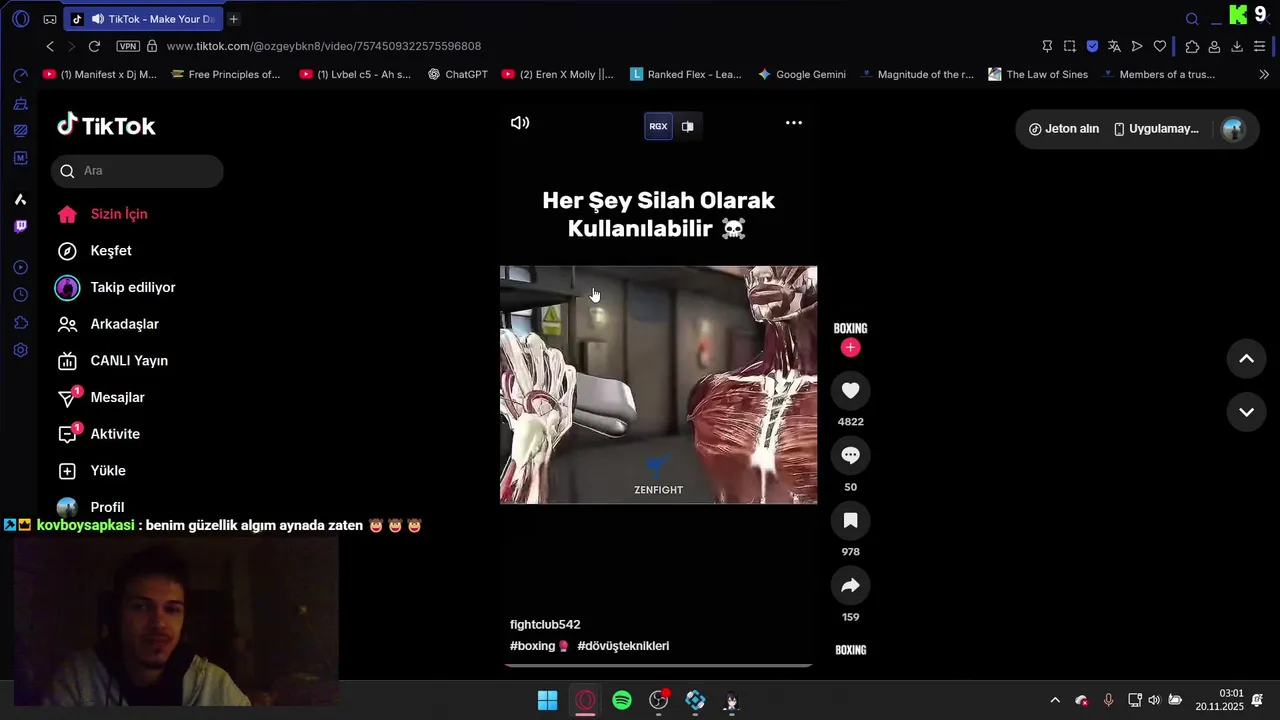
Task: Open the extensions cube icon in the toolbar
Action: click(1192, 46)
